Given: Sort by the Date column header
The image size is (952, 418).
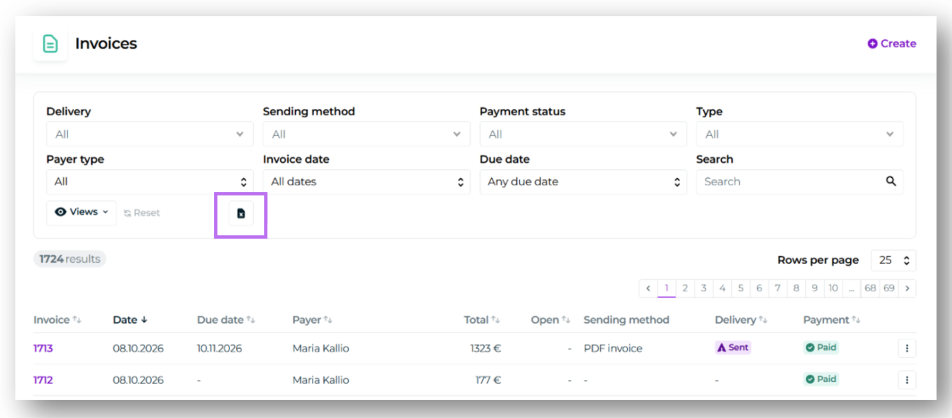Looking at the screenshot, I should click(130, 320).
